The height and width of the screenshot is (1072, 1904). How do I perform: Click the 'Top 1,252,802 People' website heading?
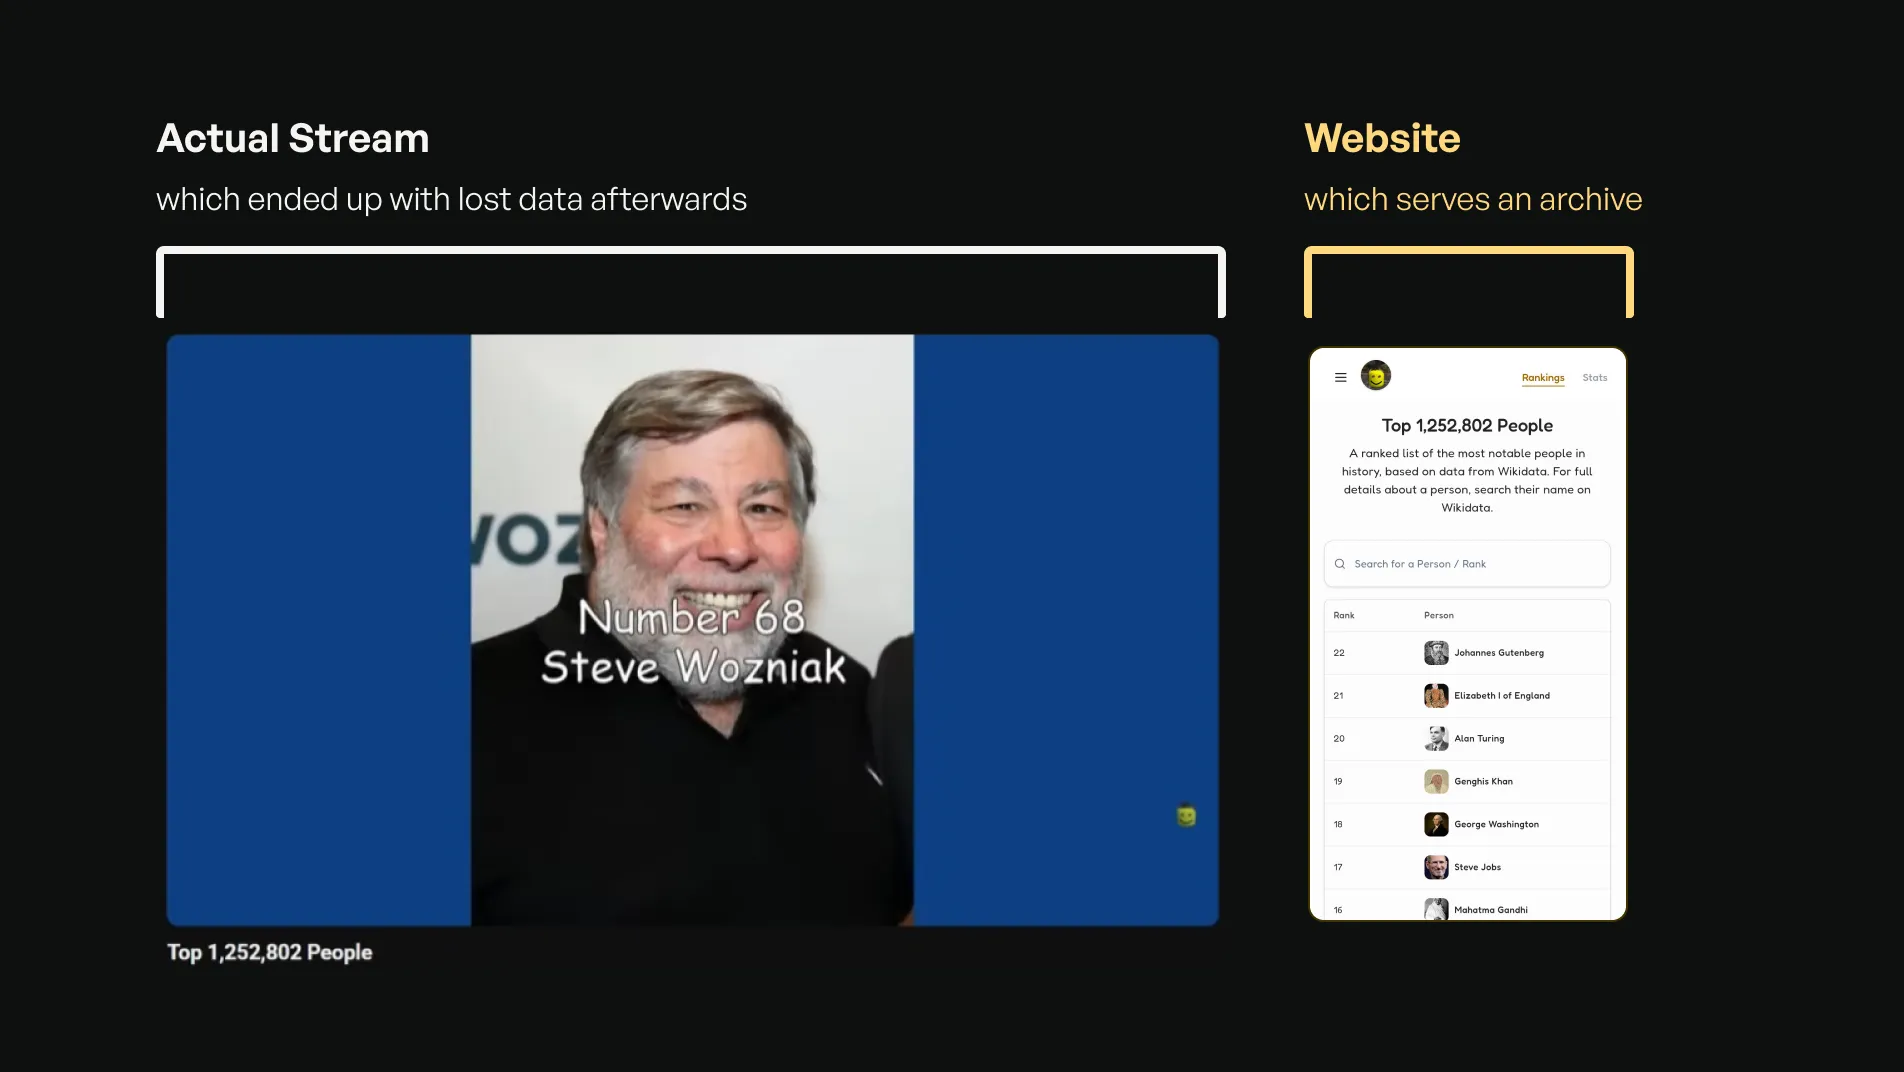pos(1467,426)
